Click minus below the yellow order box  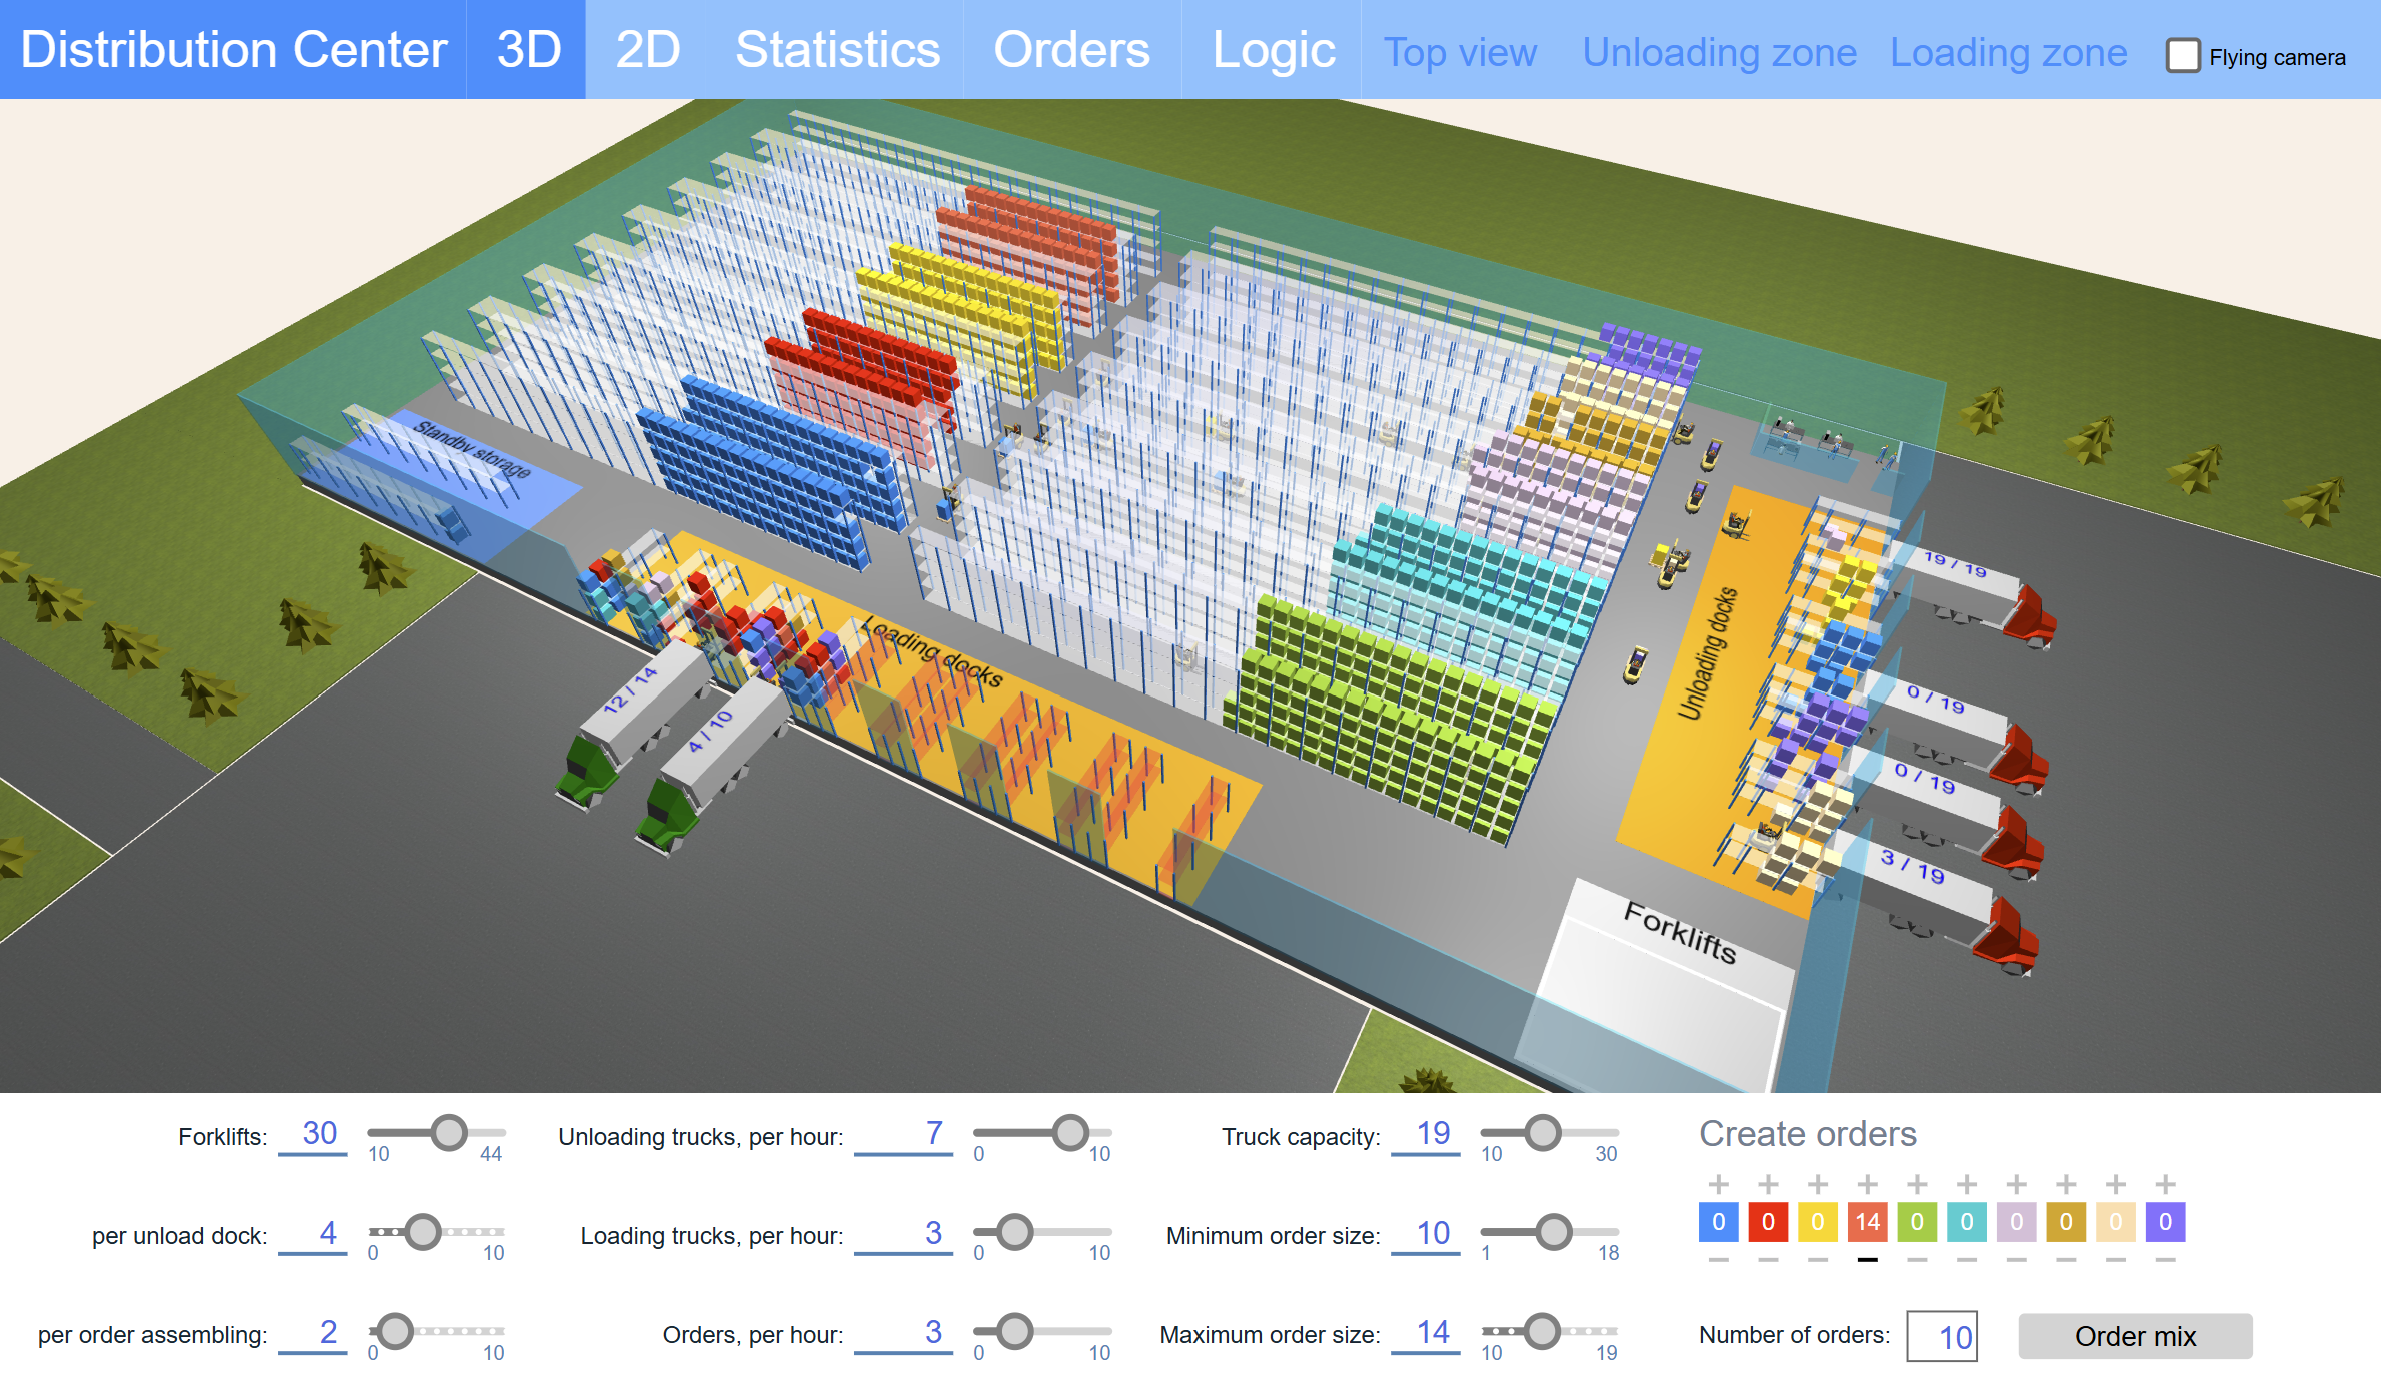1818,1260
